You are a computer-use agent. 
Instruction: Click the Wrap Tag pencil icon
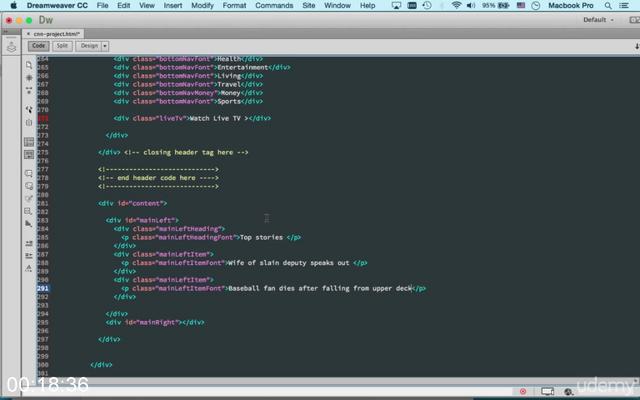tap(29, 199)
